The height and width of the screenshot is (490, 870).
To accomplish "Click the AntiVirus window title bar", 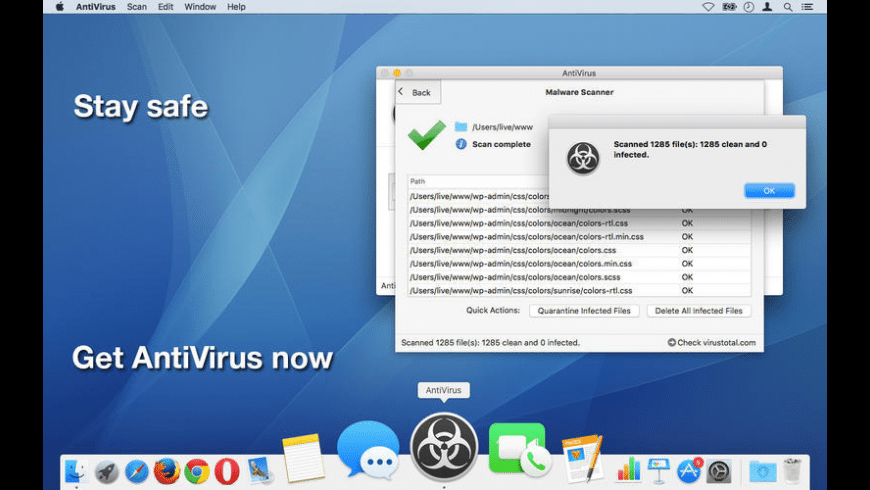I will click(579, 73).
